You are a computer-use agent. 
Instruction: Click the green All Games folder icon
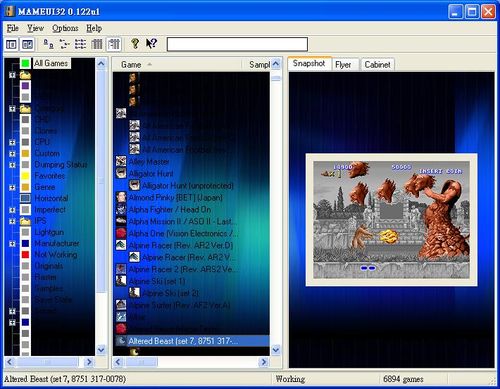[25, 63]
